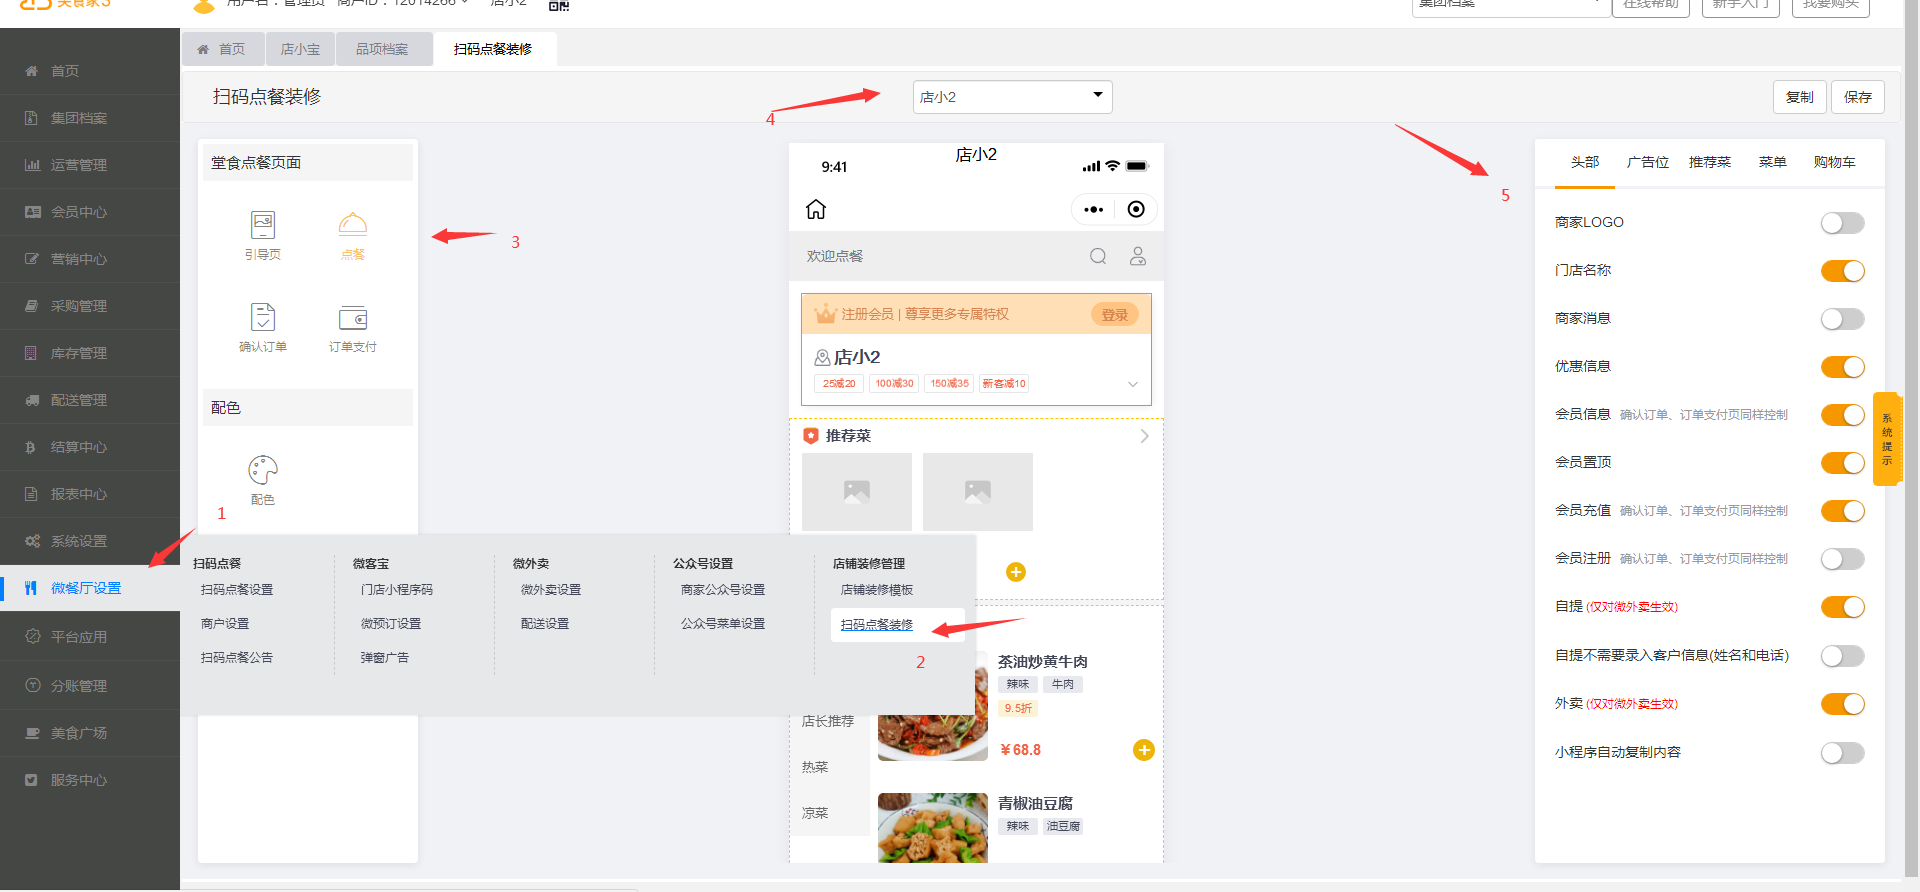The height and width of the screenshot is (892, 1920).
Task: Open 微外卖设置 menu entry
Action: tap(551, 590)
